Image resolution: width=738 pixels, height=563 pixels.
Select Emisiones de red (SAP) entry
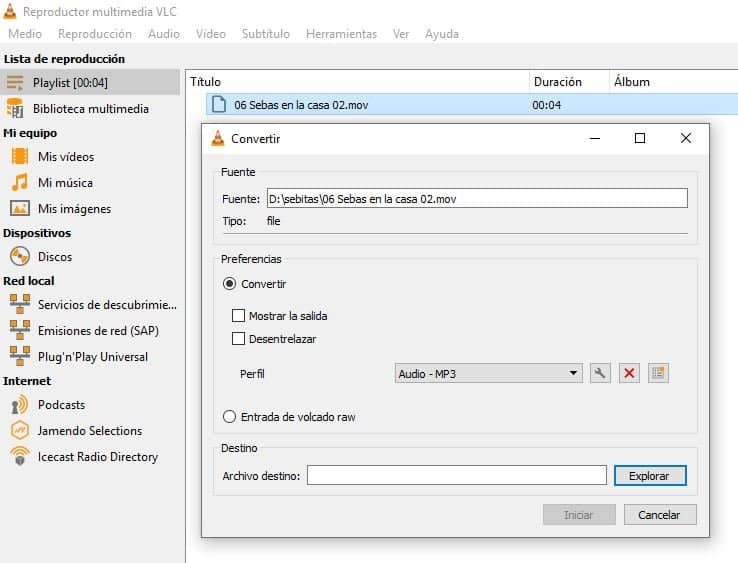click(98, 330)
